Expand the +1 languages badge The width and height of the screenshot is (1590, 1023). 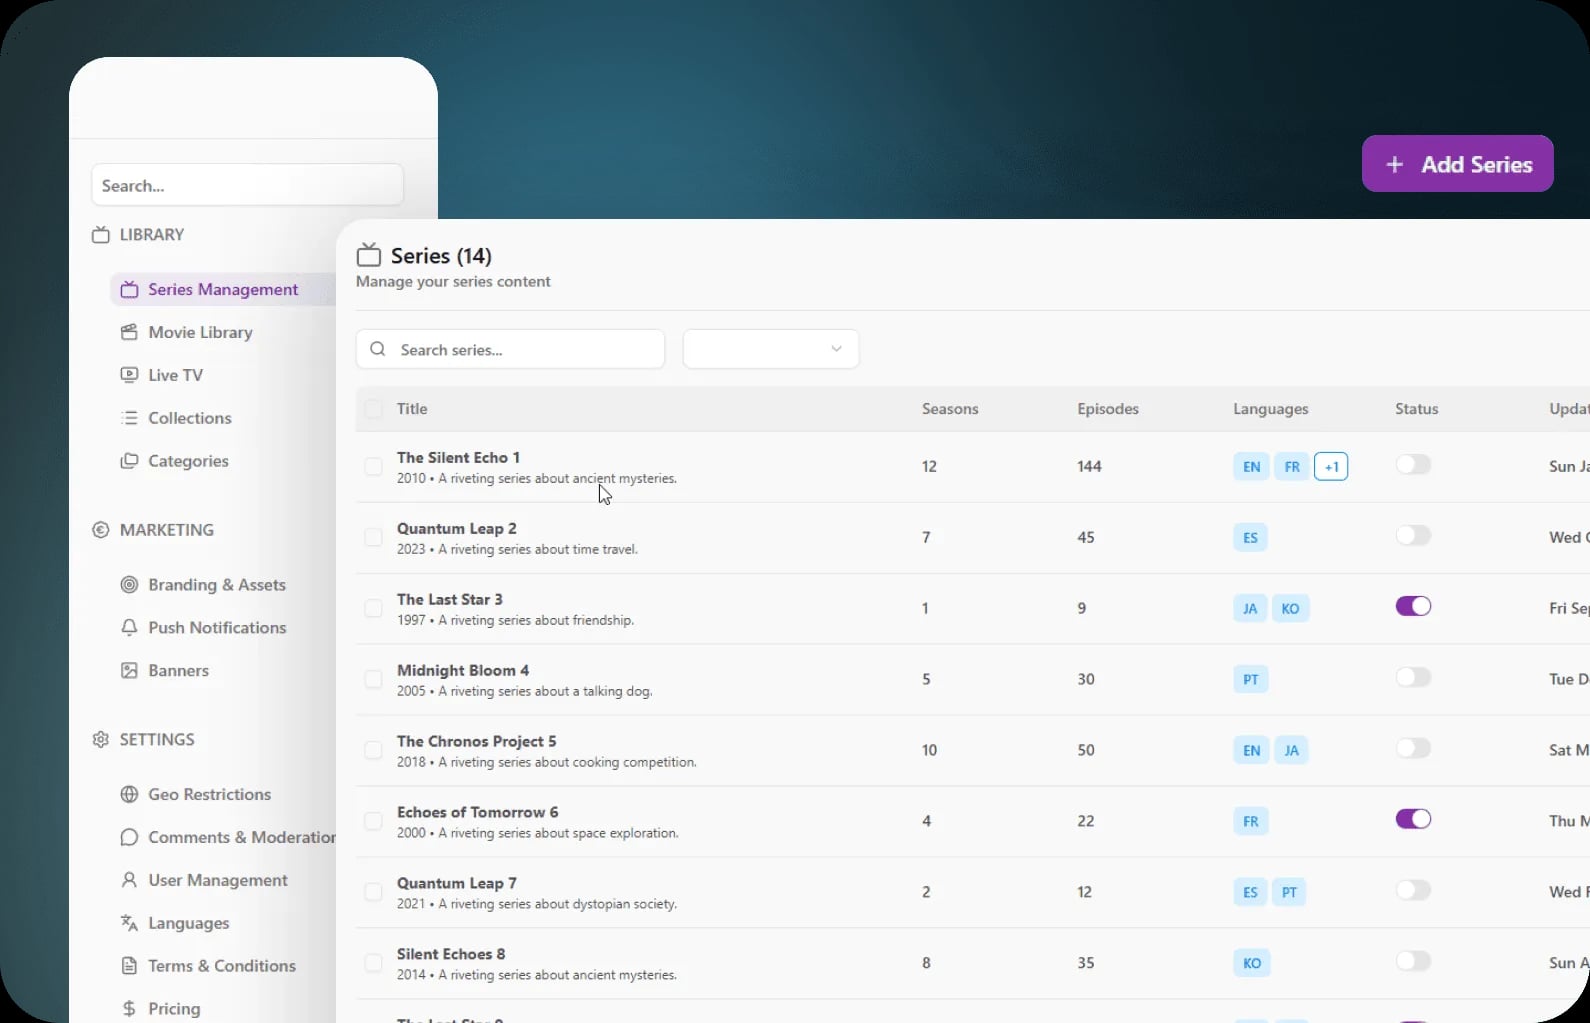click(1330, 467)
